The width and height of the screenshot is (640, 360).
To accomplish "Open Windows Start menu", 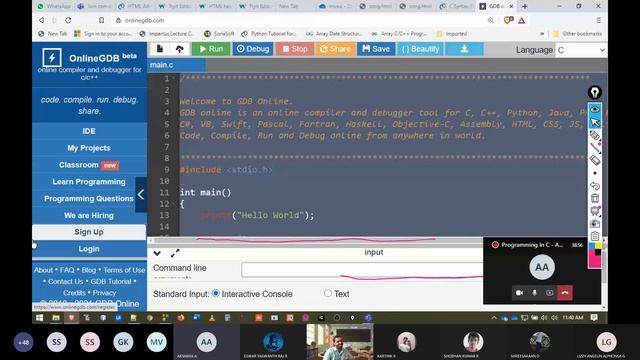I will [40, 318].
